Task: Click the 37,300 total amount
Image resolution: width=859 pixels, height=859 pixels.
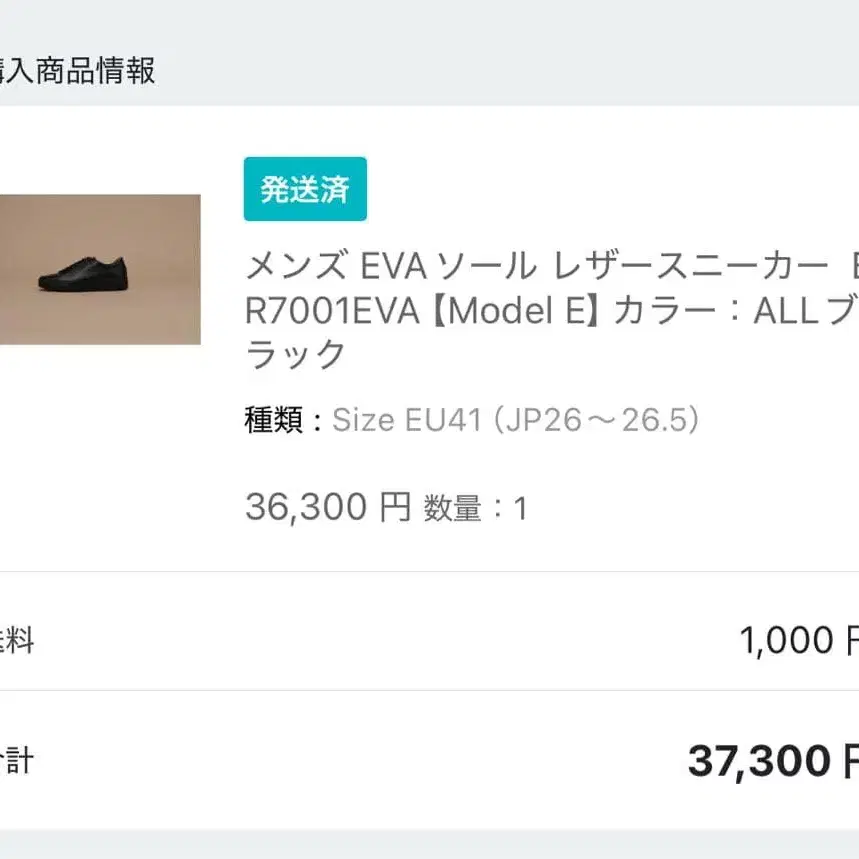Action: (x=759, y=763)
